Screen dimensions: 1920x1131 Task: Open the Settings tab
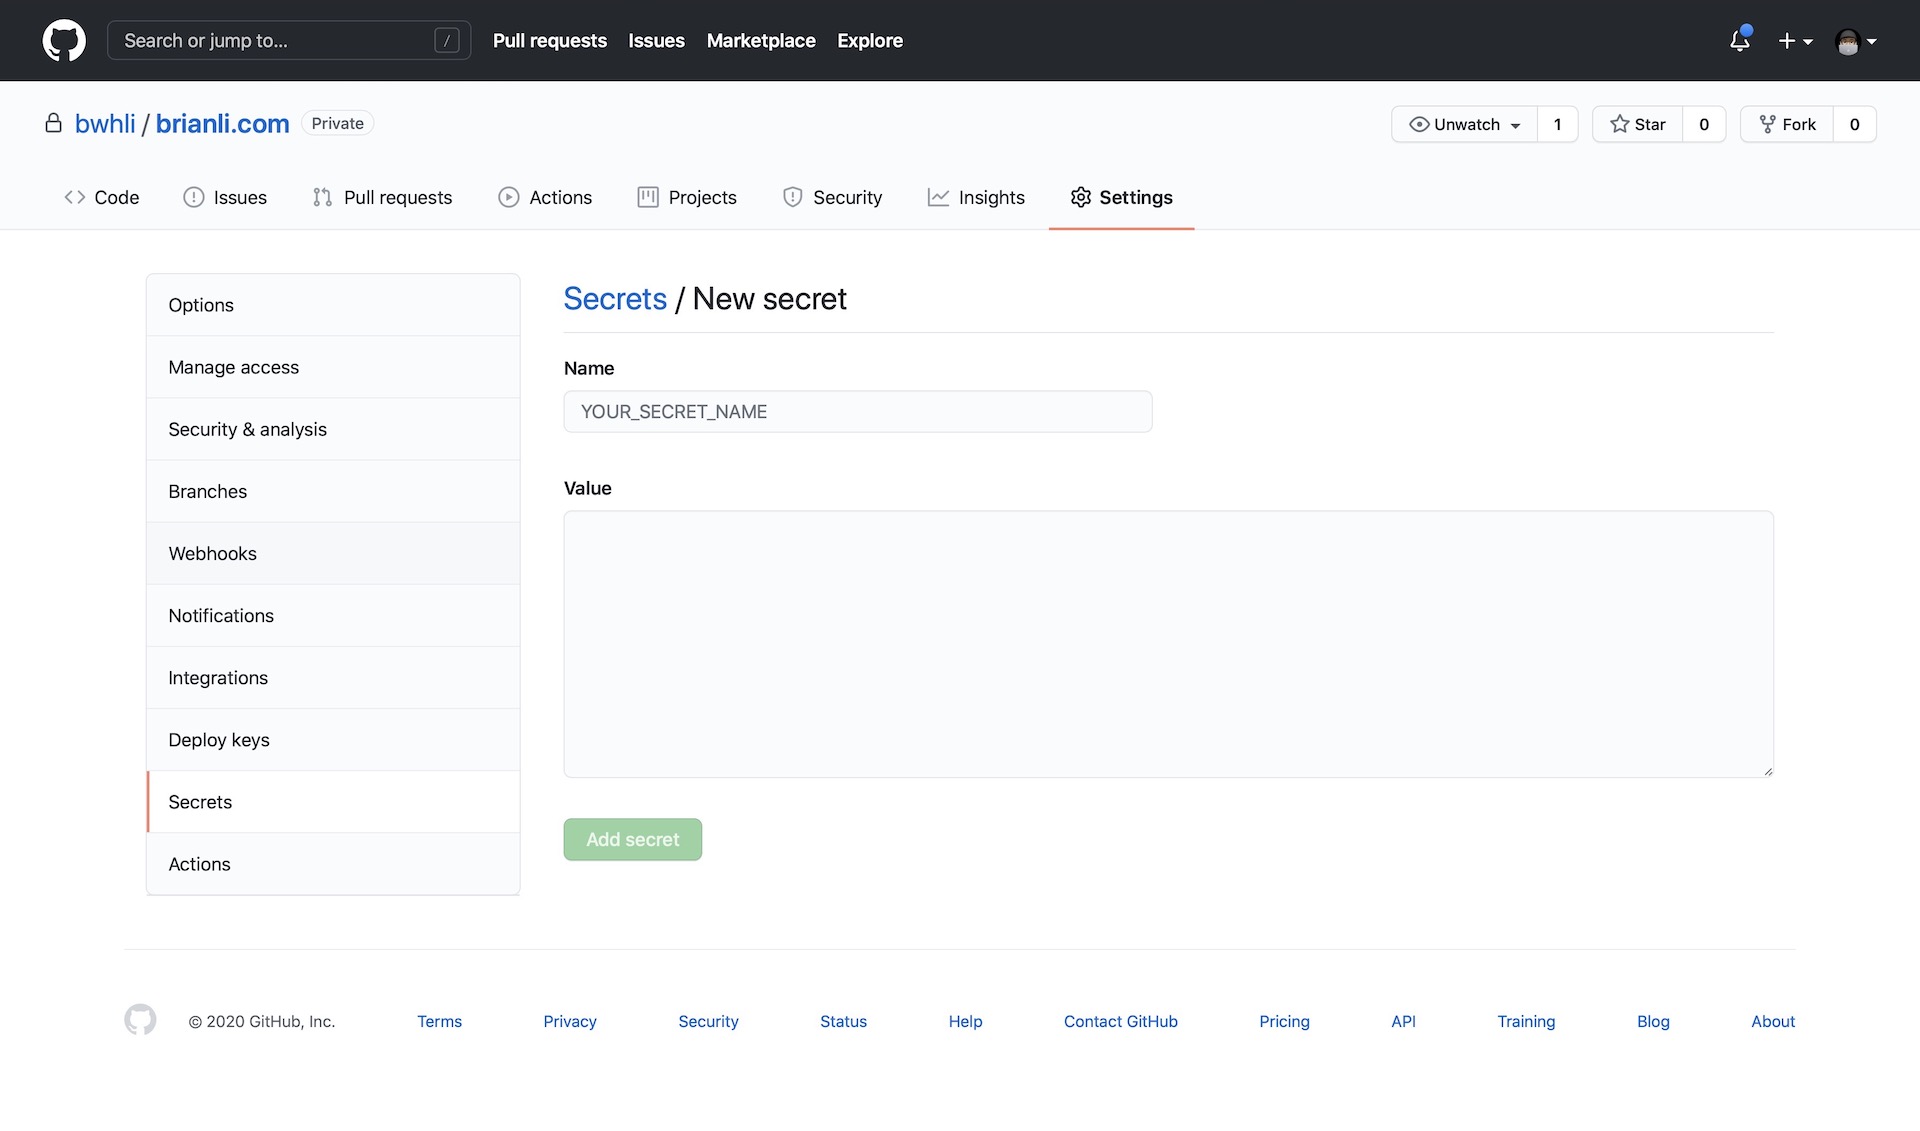[x=1121, y=197]
